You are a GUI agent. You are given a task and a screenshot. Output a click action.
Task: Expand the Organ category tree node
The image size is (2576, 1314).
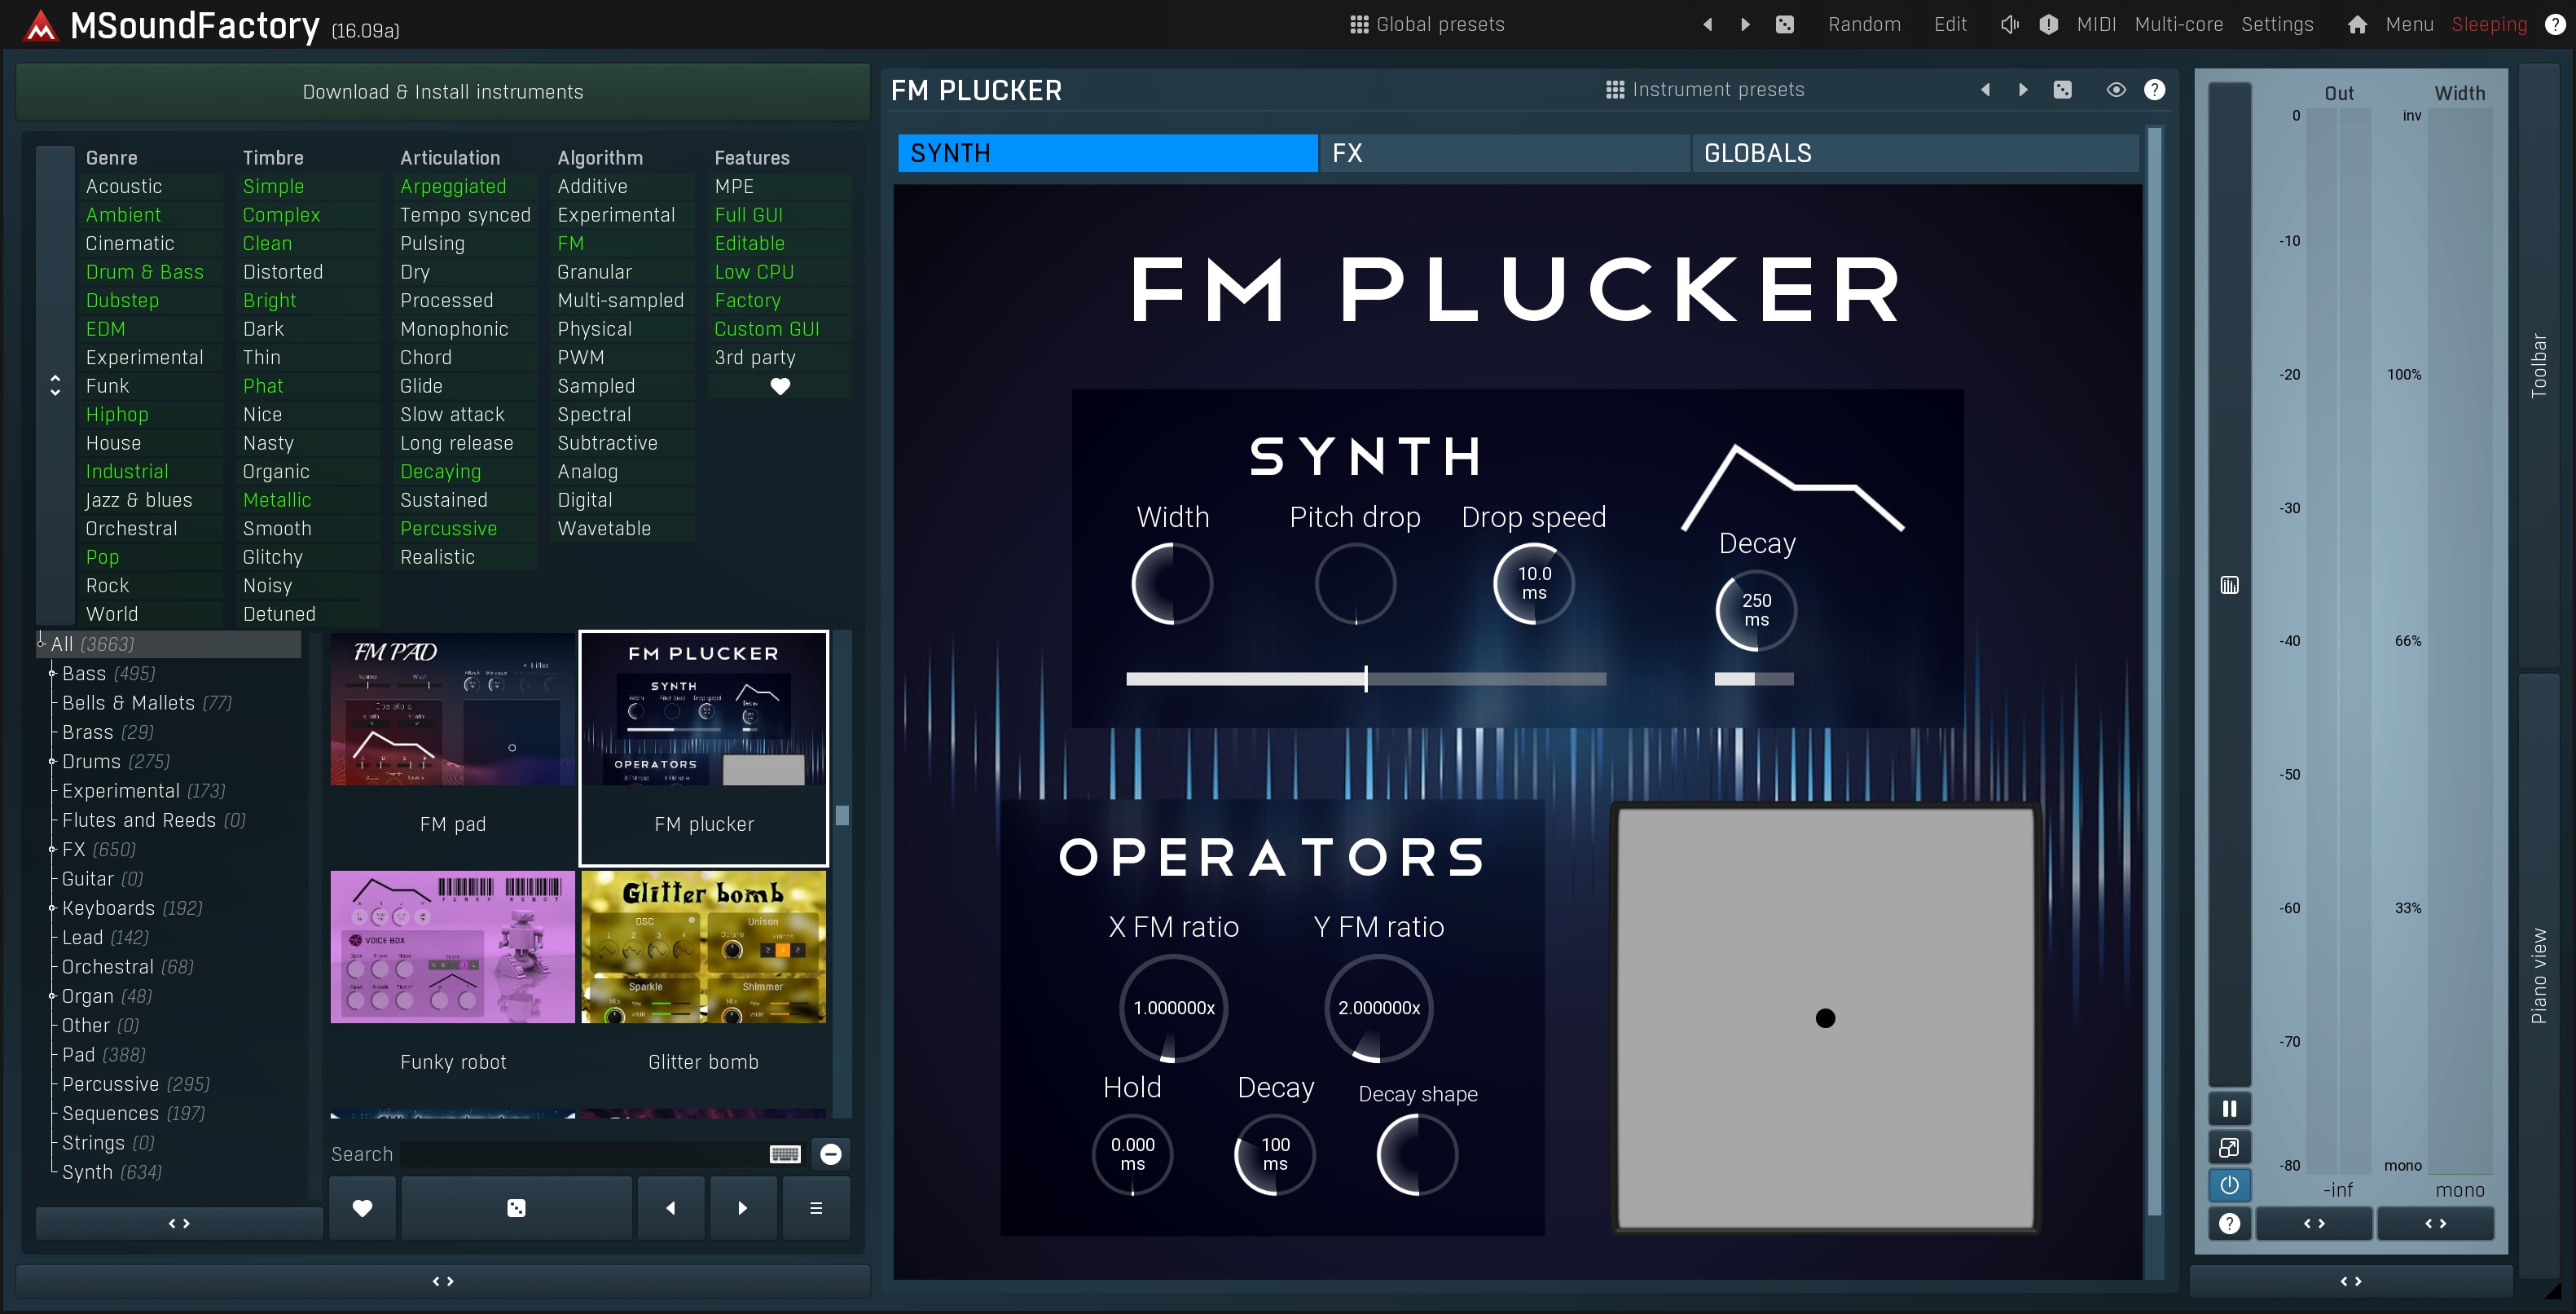click(52, 996)
